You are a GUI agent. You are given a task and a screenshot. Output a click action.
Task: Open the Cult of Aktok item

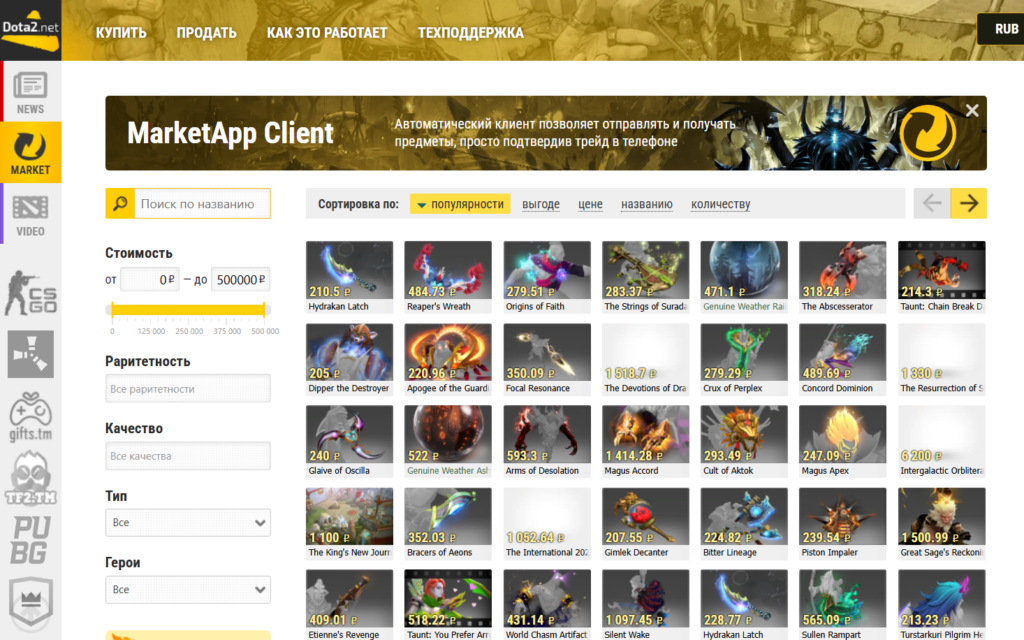(744, 441)
